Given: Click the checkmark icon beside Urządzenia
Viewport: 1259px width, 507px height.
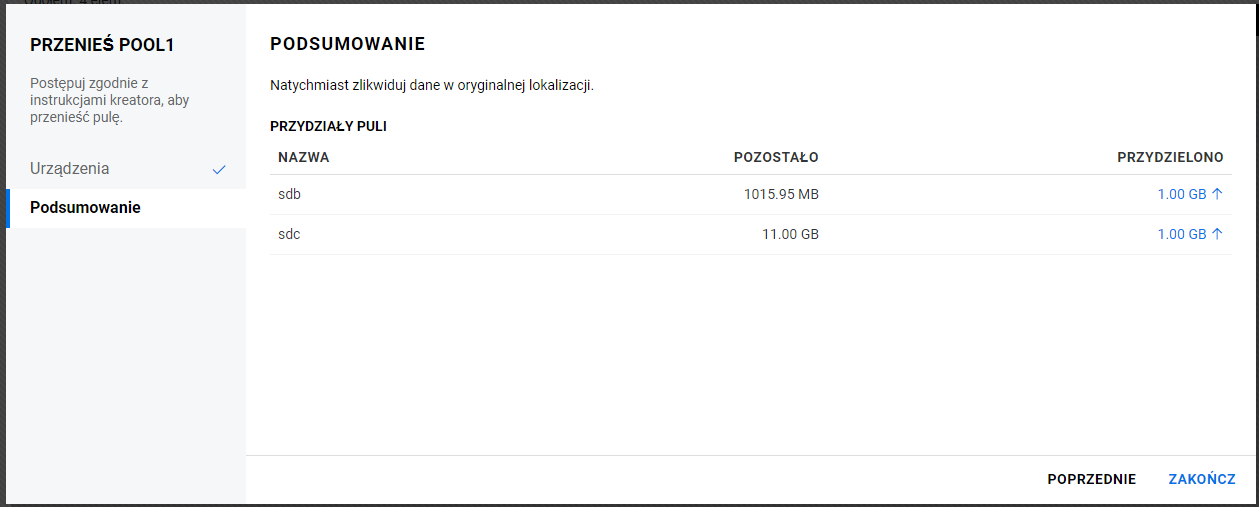Looking at the screenshot, I should click(220, 170).
